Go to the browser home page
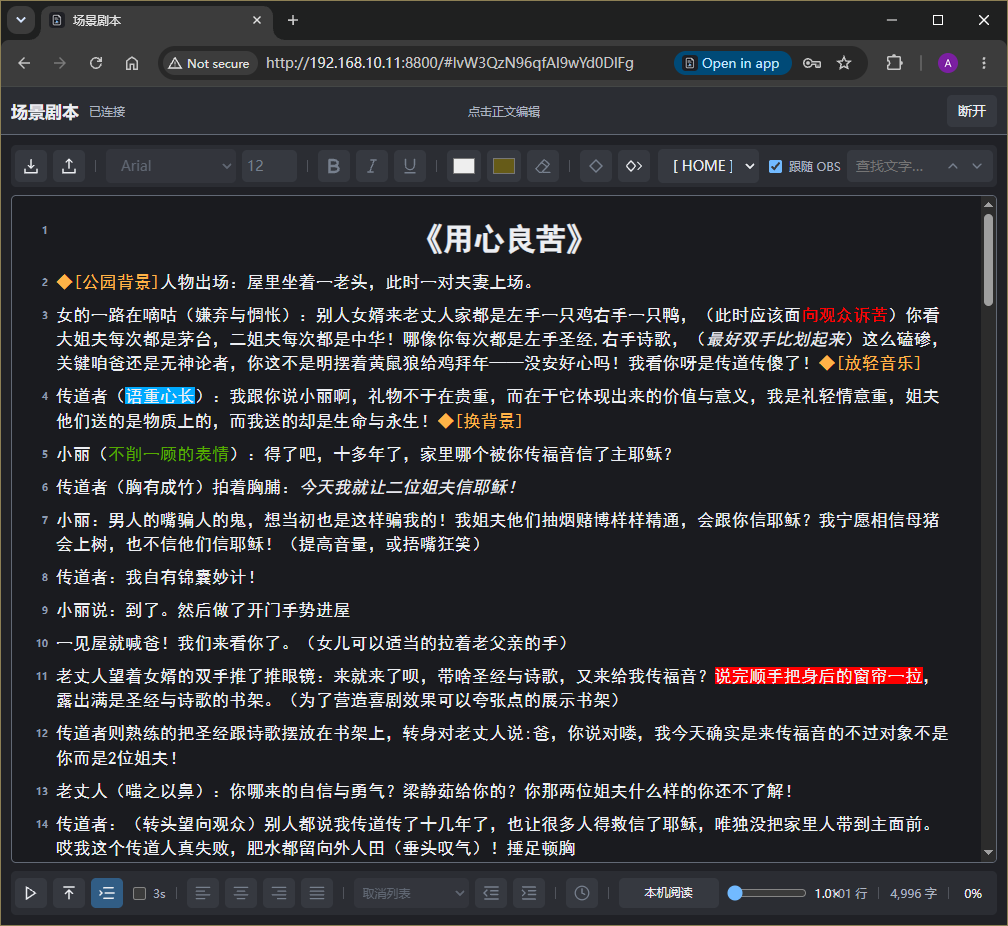Screen dimensions: 1008x926 tap(132, 63)
